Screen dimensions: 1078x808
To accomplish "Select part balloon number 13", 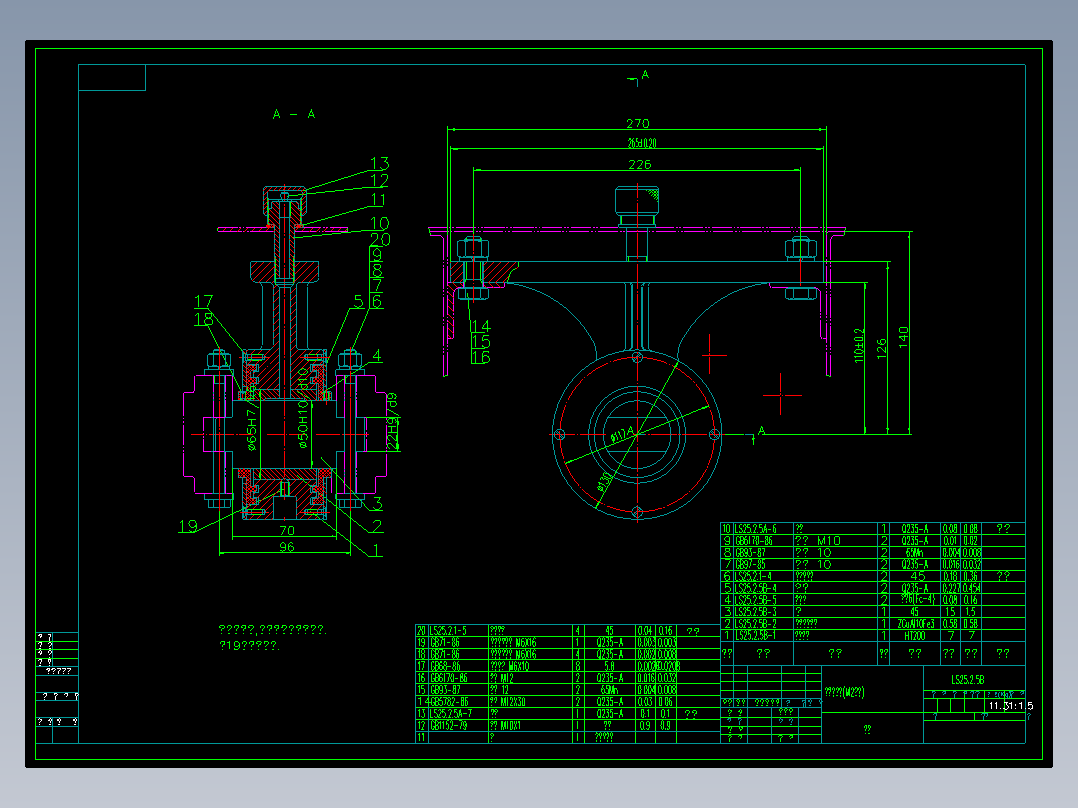I will [x=379, y=164].
